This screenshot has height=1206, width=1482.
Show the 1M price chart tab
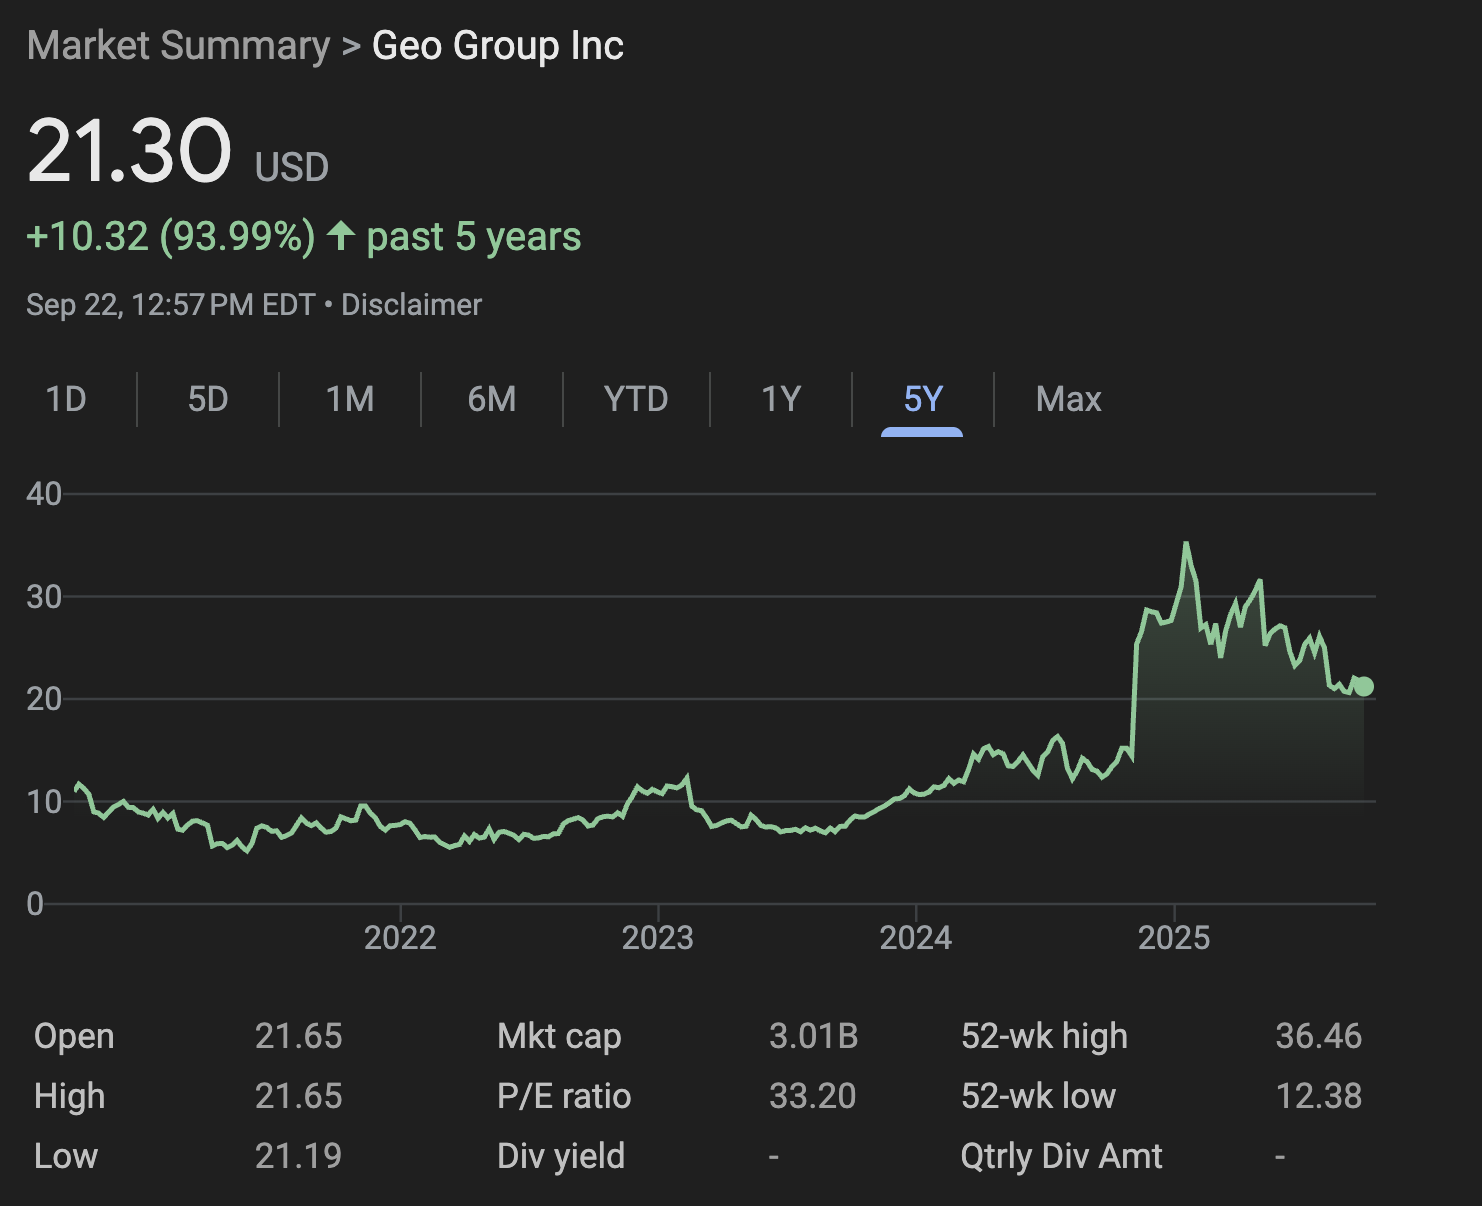350,399
